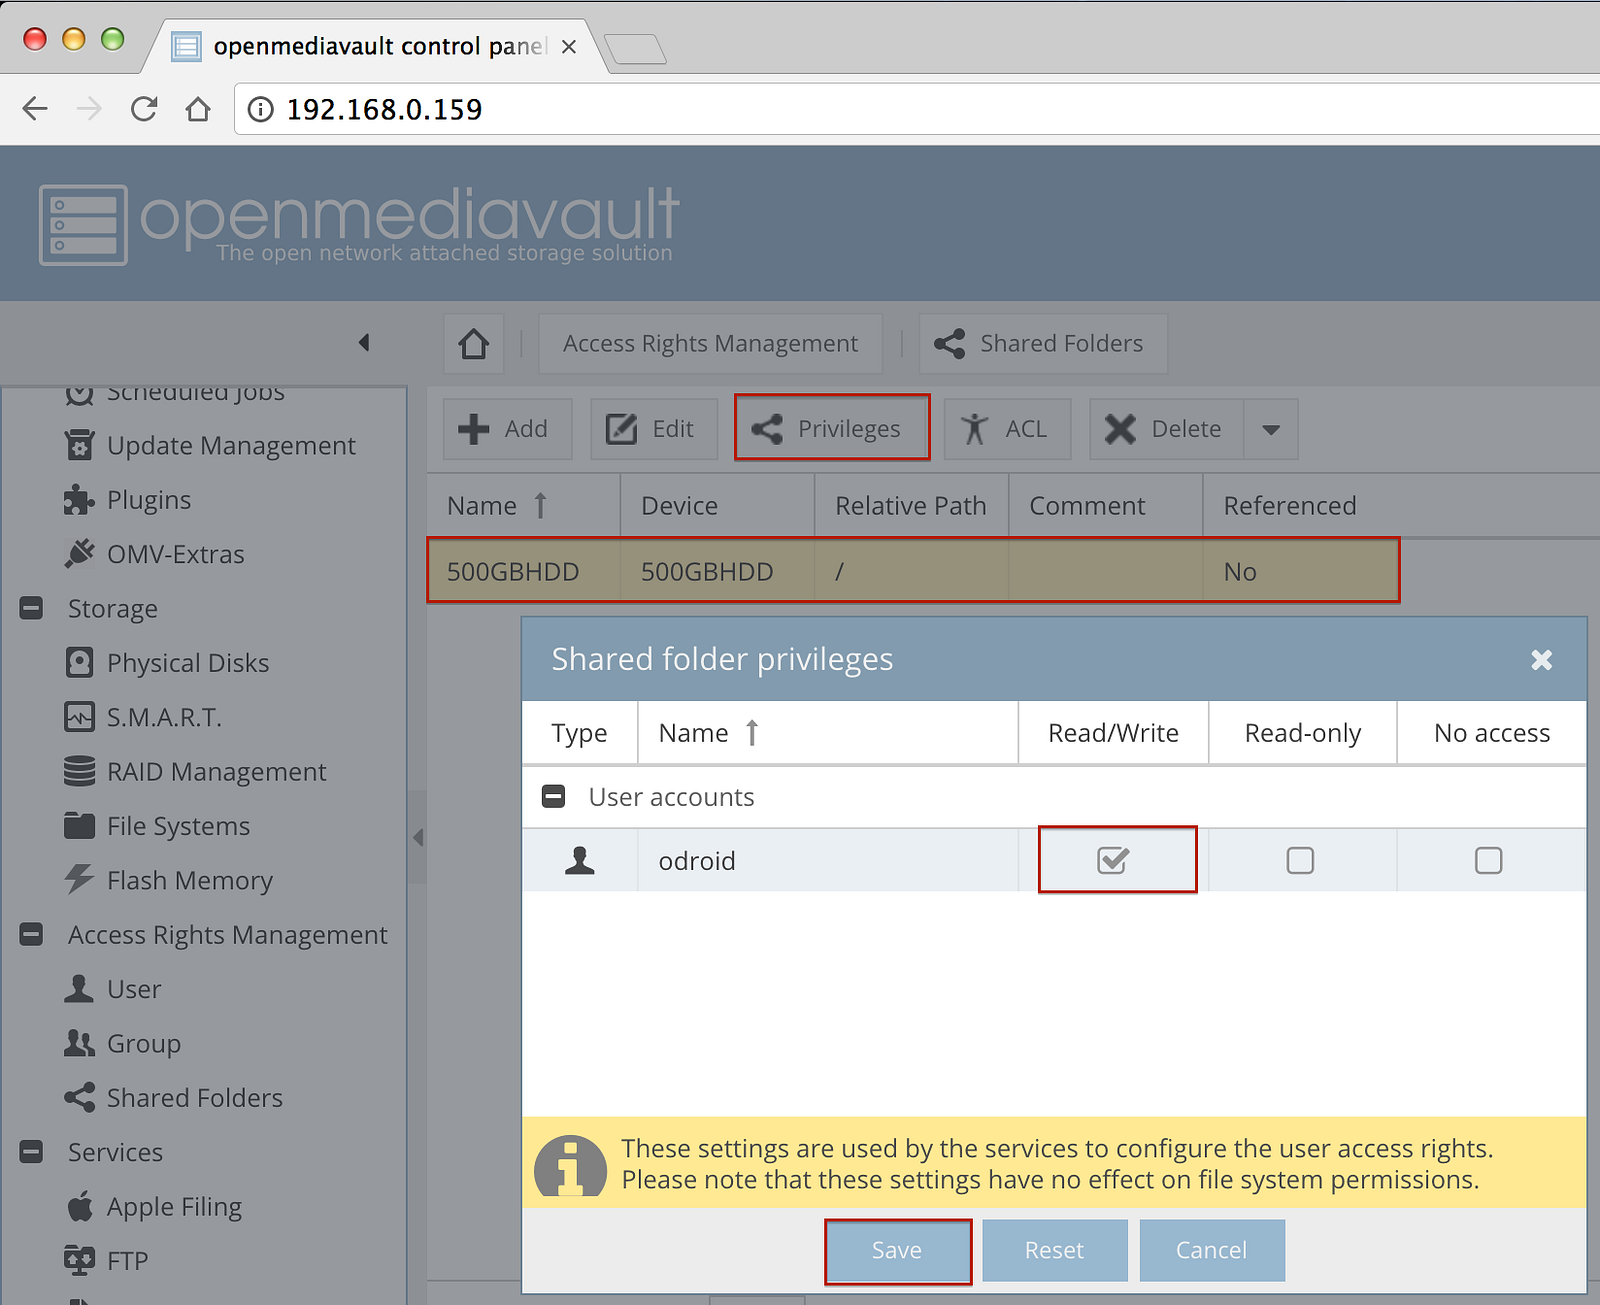Click the Edit shared folder button

(x=654, y=429)
